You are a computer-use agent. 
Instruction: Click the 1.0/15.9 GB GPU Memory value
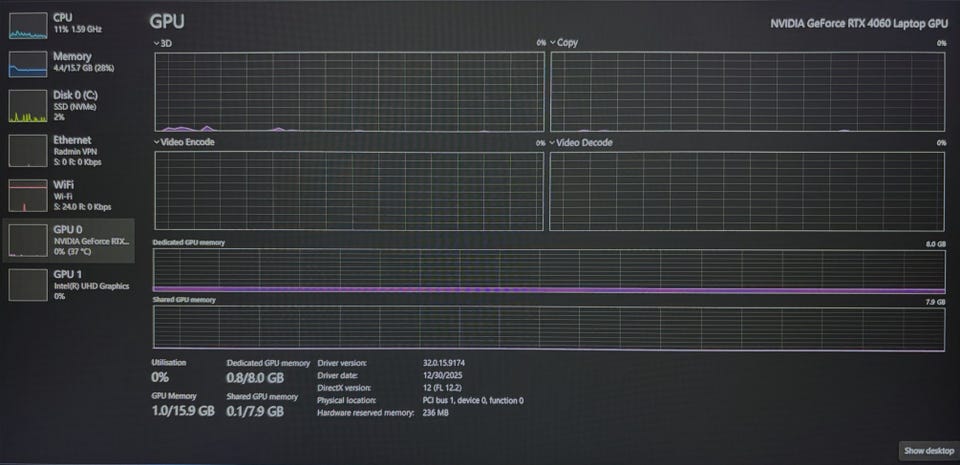tap(183, 411)
